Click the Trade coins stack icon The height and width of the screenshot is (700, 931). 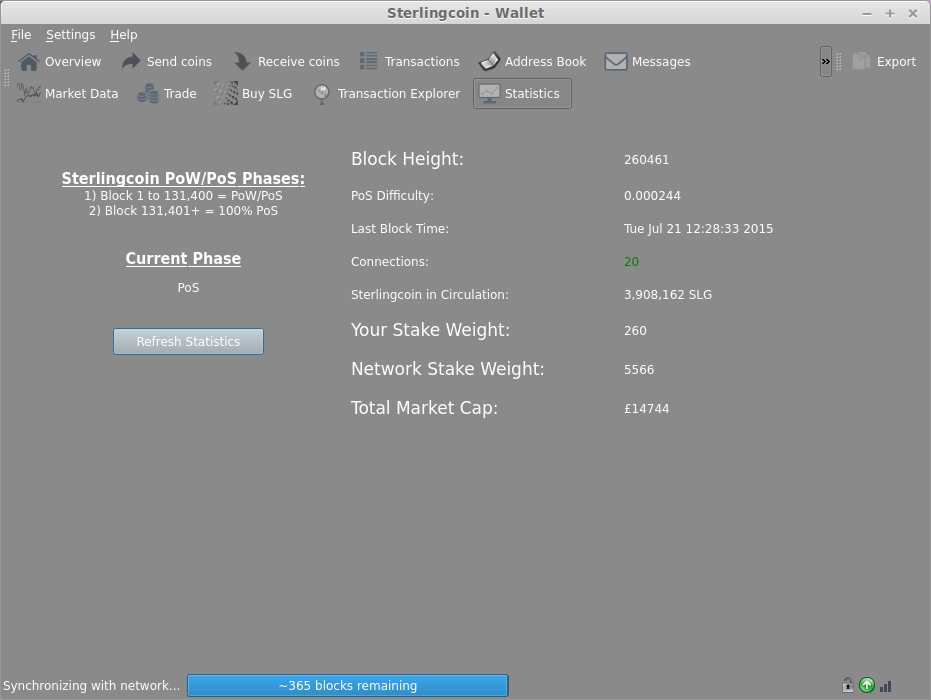click(148, 93)
